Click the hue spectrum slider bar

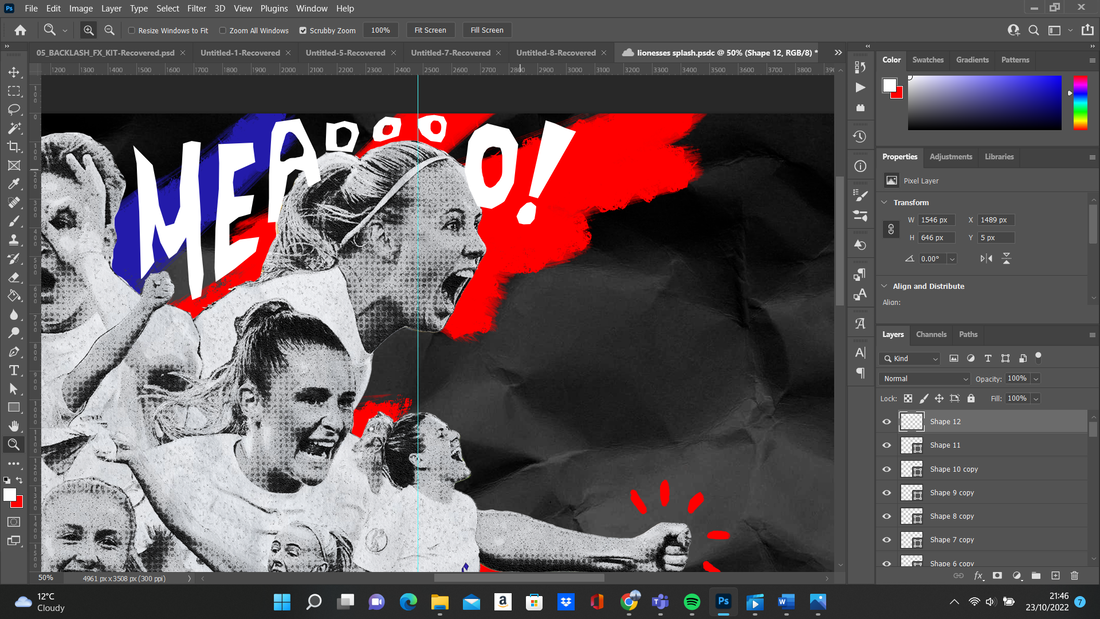1080,102
